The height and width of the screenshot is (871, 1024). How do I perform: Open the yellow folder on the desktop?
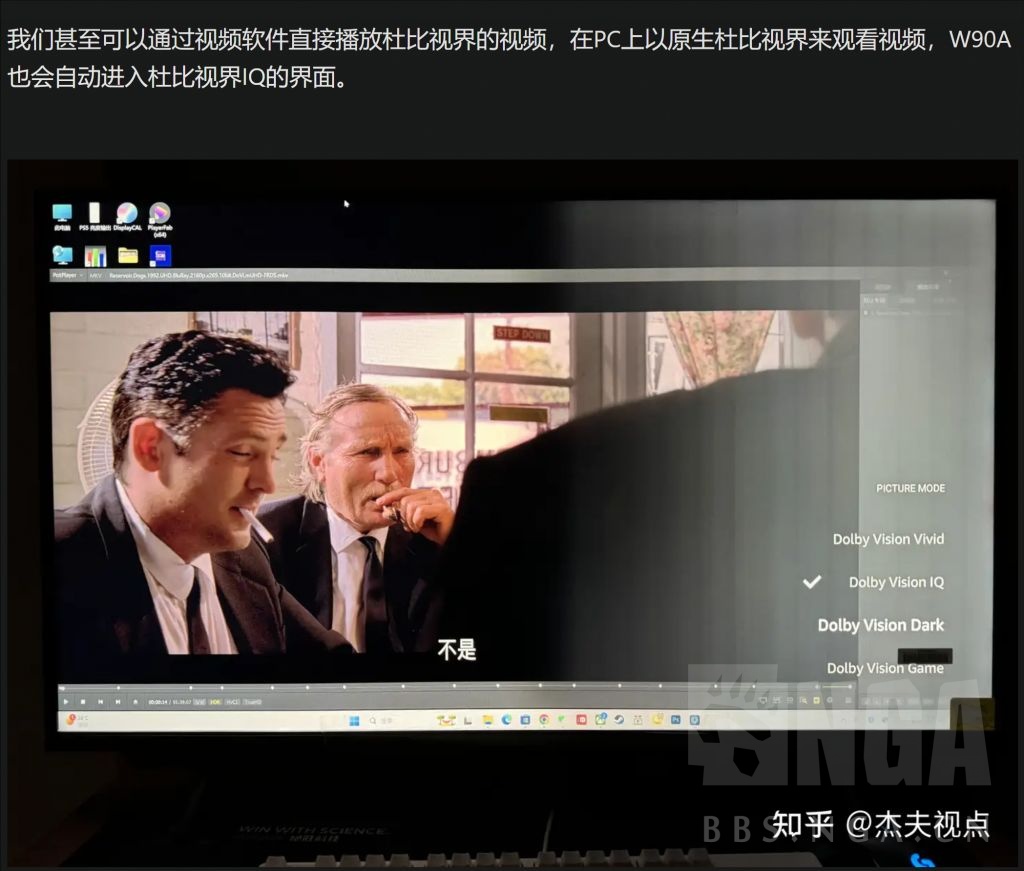[127, 255]
